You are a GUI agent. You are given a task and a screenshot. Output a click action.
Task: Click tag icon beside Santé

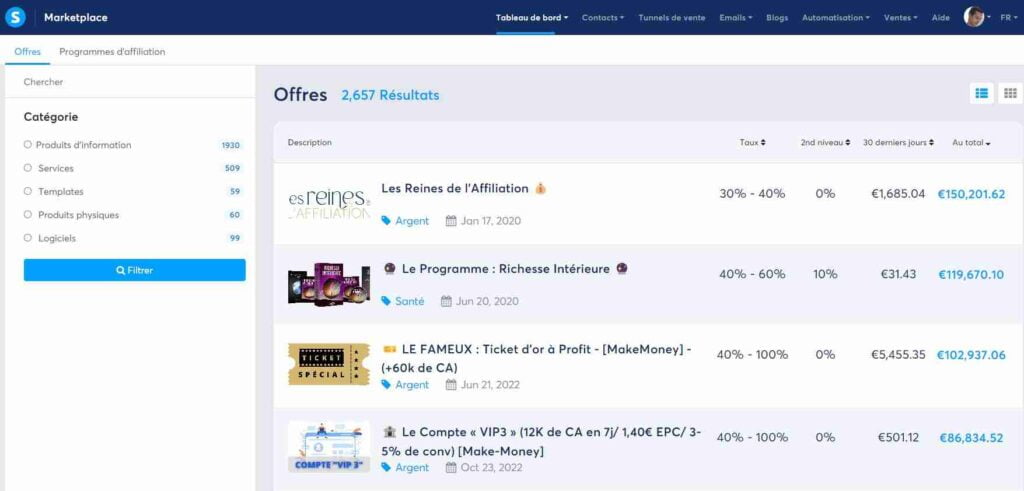click(x=387, y=301)
